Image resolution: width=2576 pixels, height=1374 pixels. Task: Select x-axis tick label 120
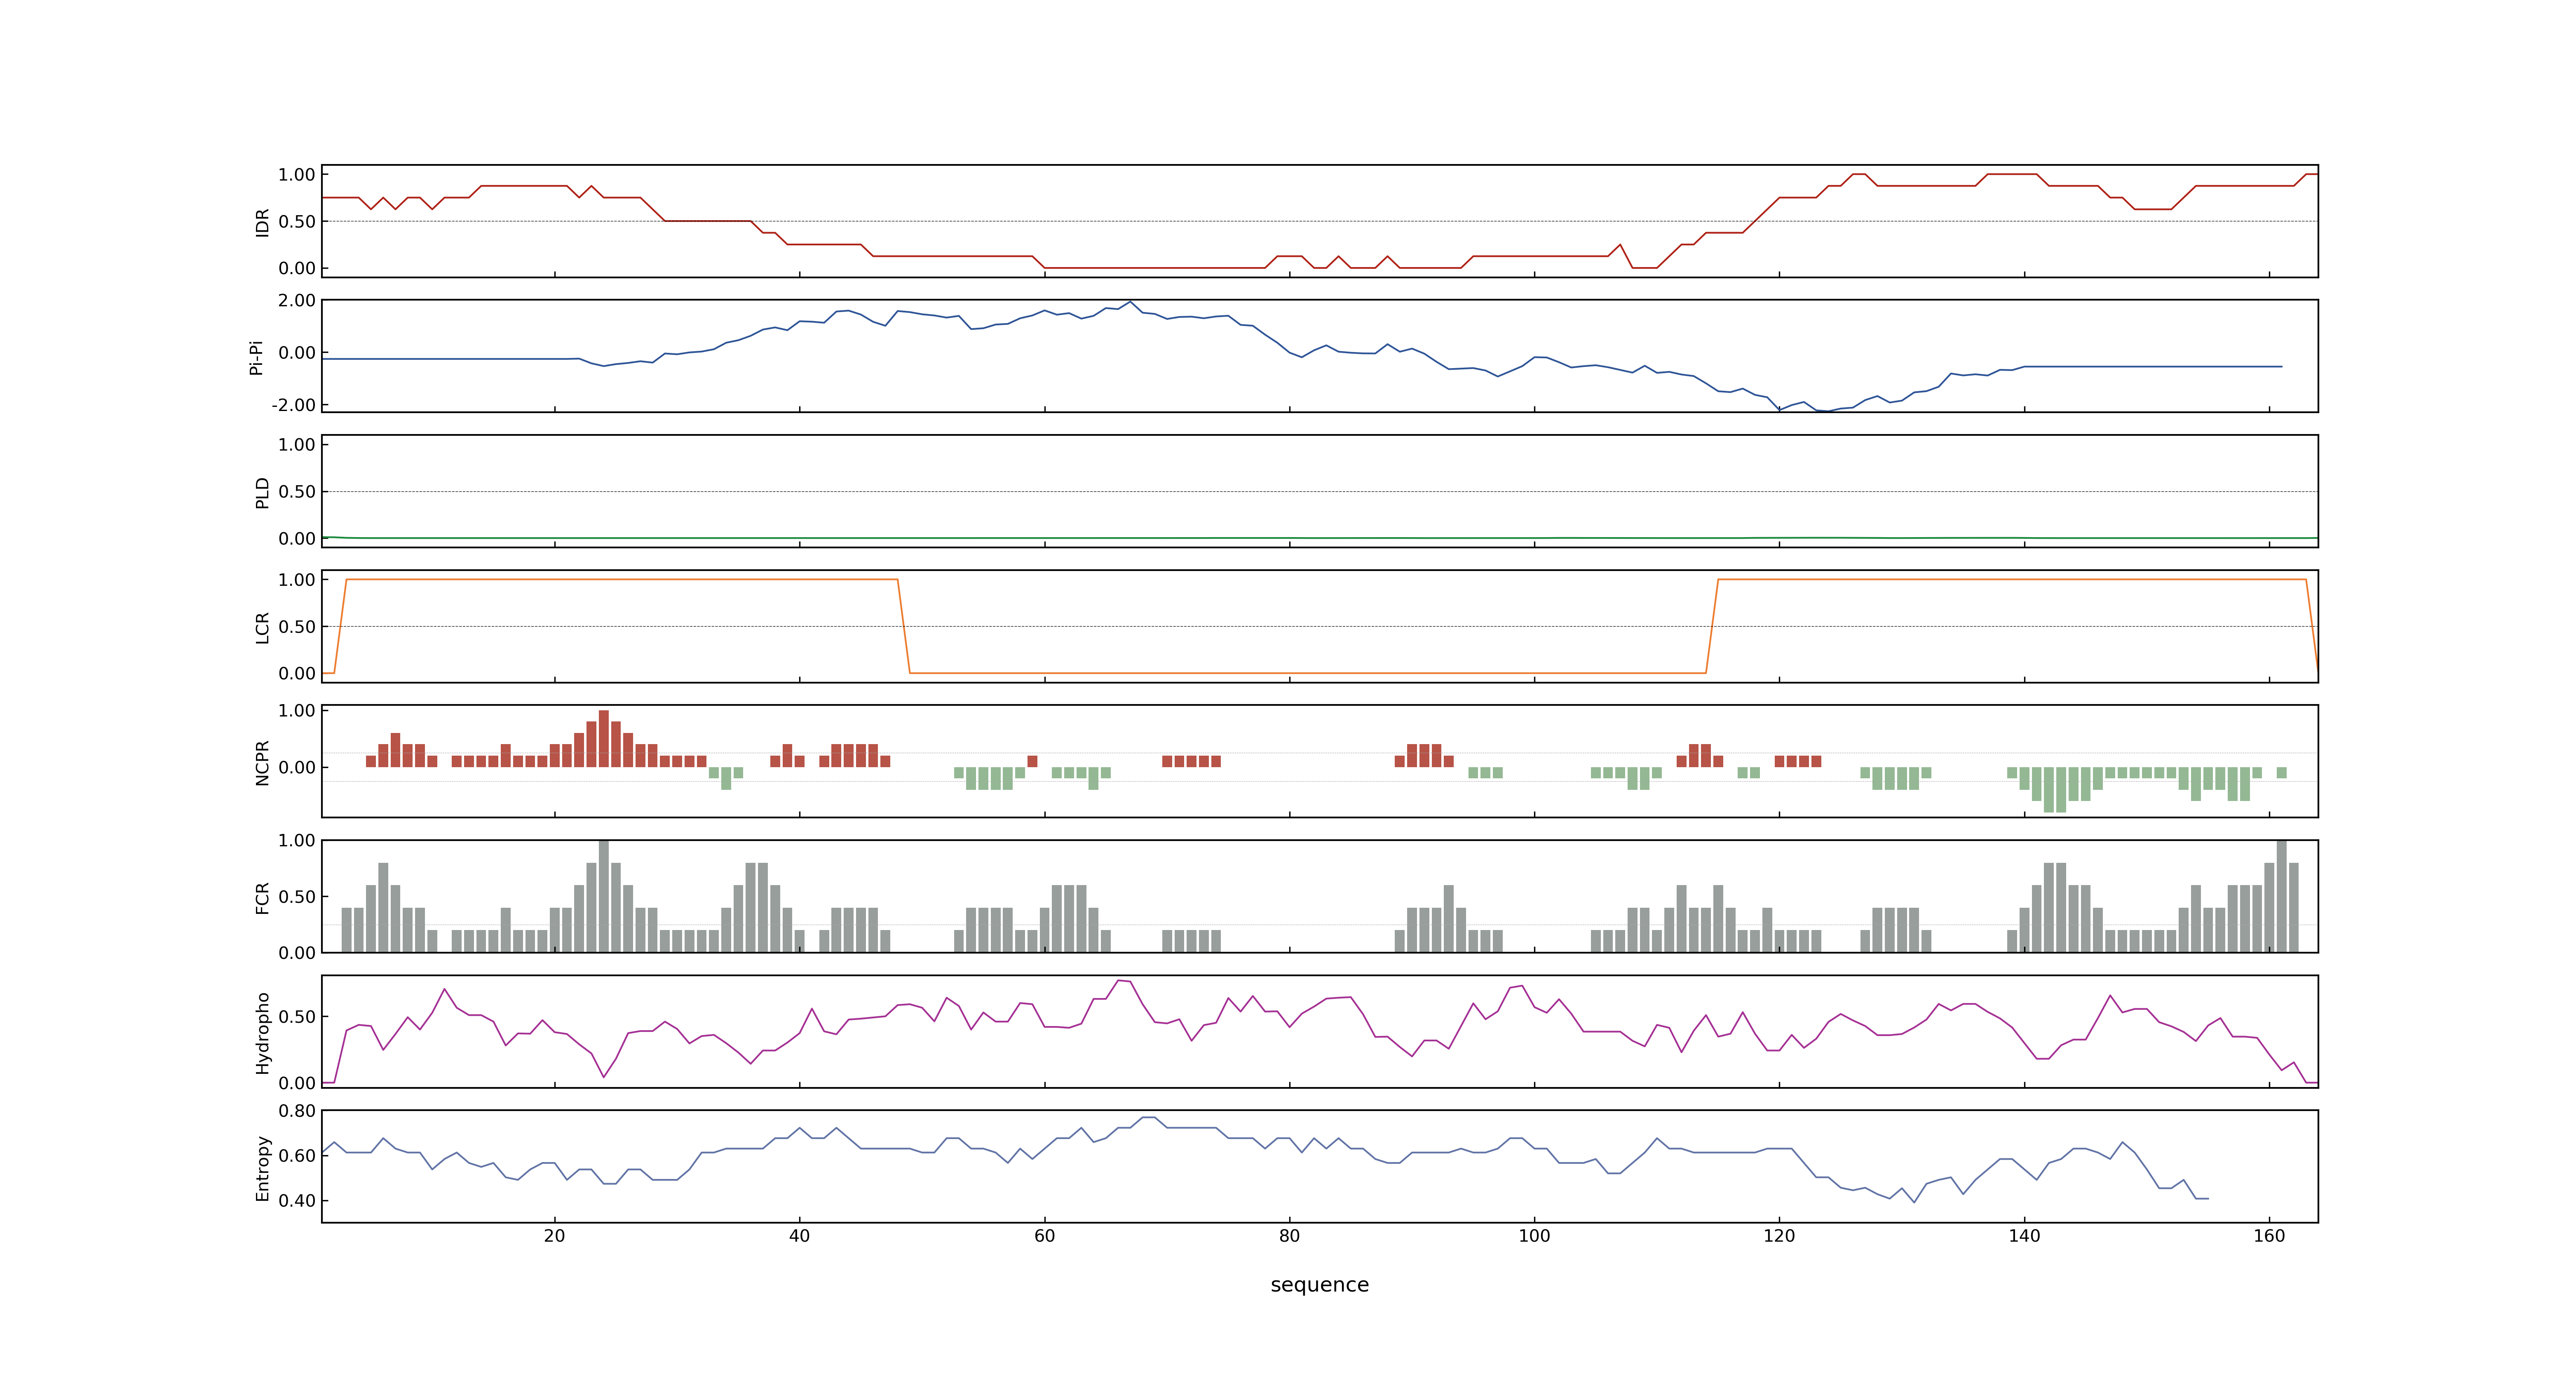pos(1779,1236)
